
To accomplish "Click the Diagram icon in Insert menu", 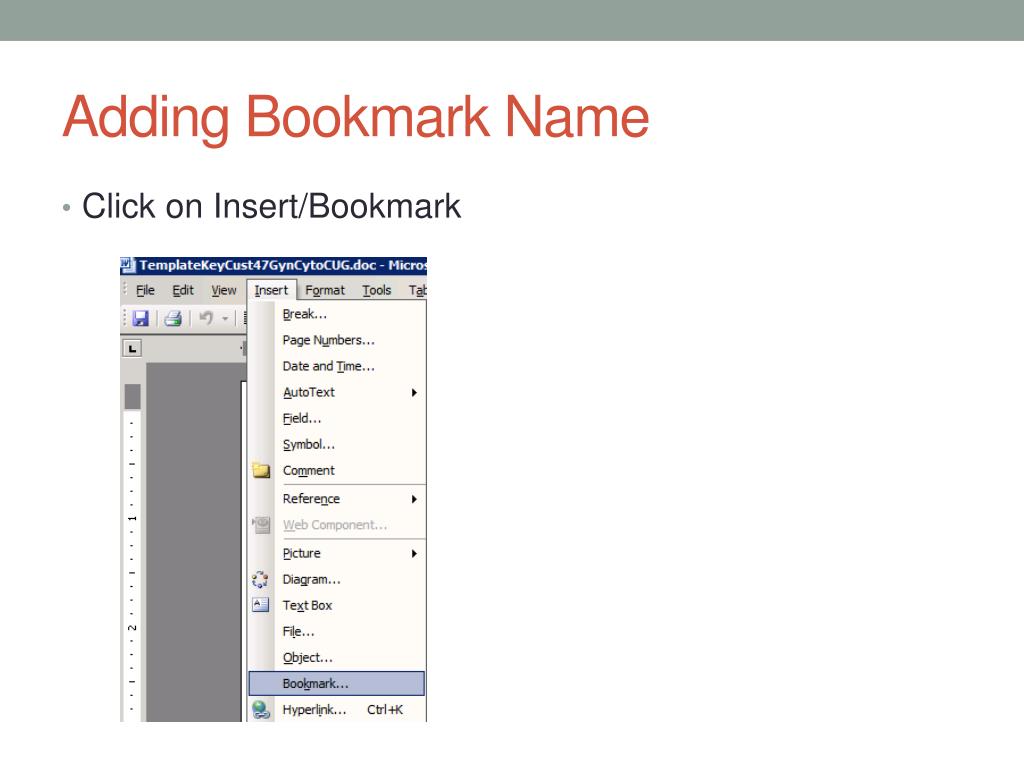I will pos(261,579).
